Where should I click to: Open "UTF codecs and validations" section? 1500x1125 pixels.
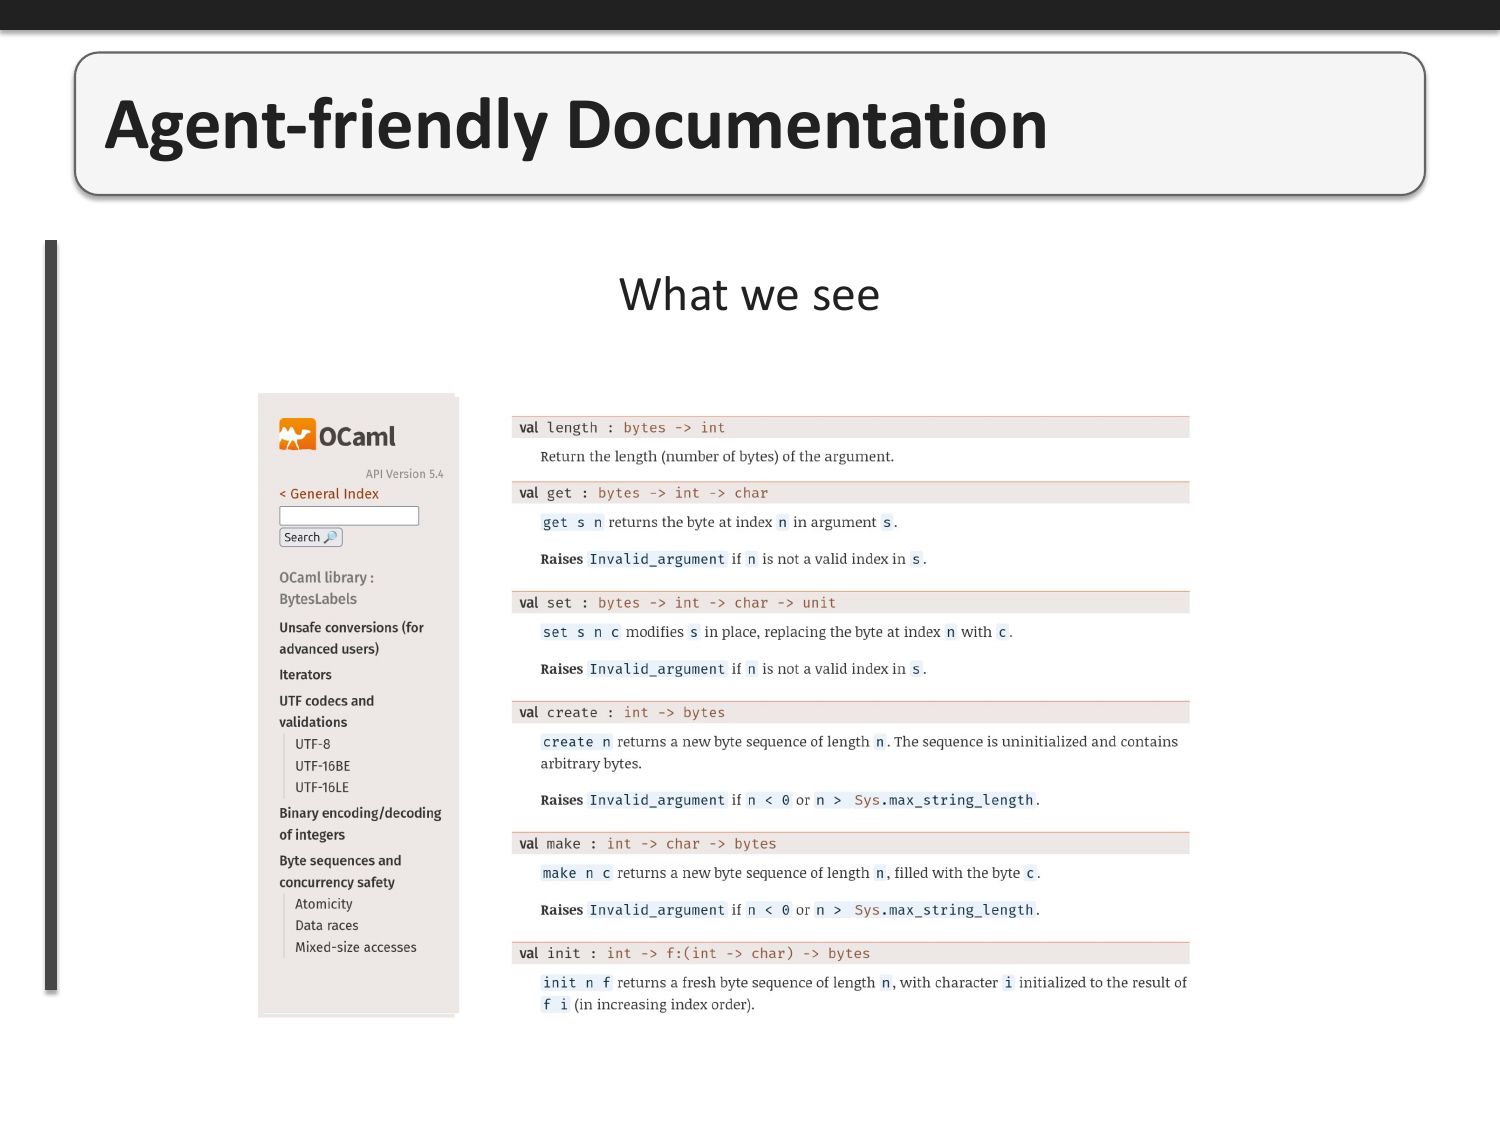[326, 711]
